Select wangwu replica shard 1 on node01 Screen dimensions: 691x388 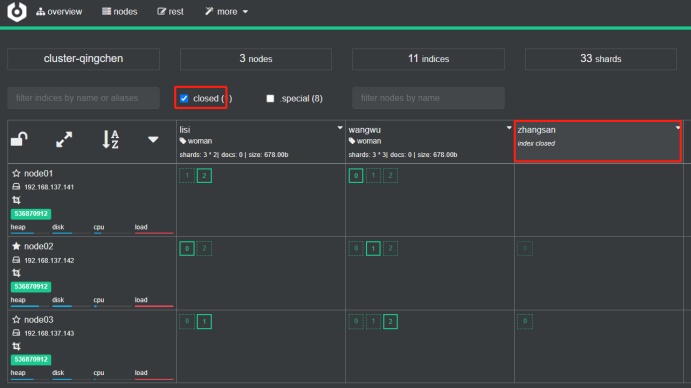click(x=373, y=175)
